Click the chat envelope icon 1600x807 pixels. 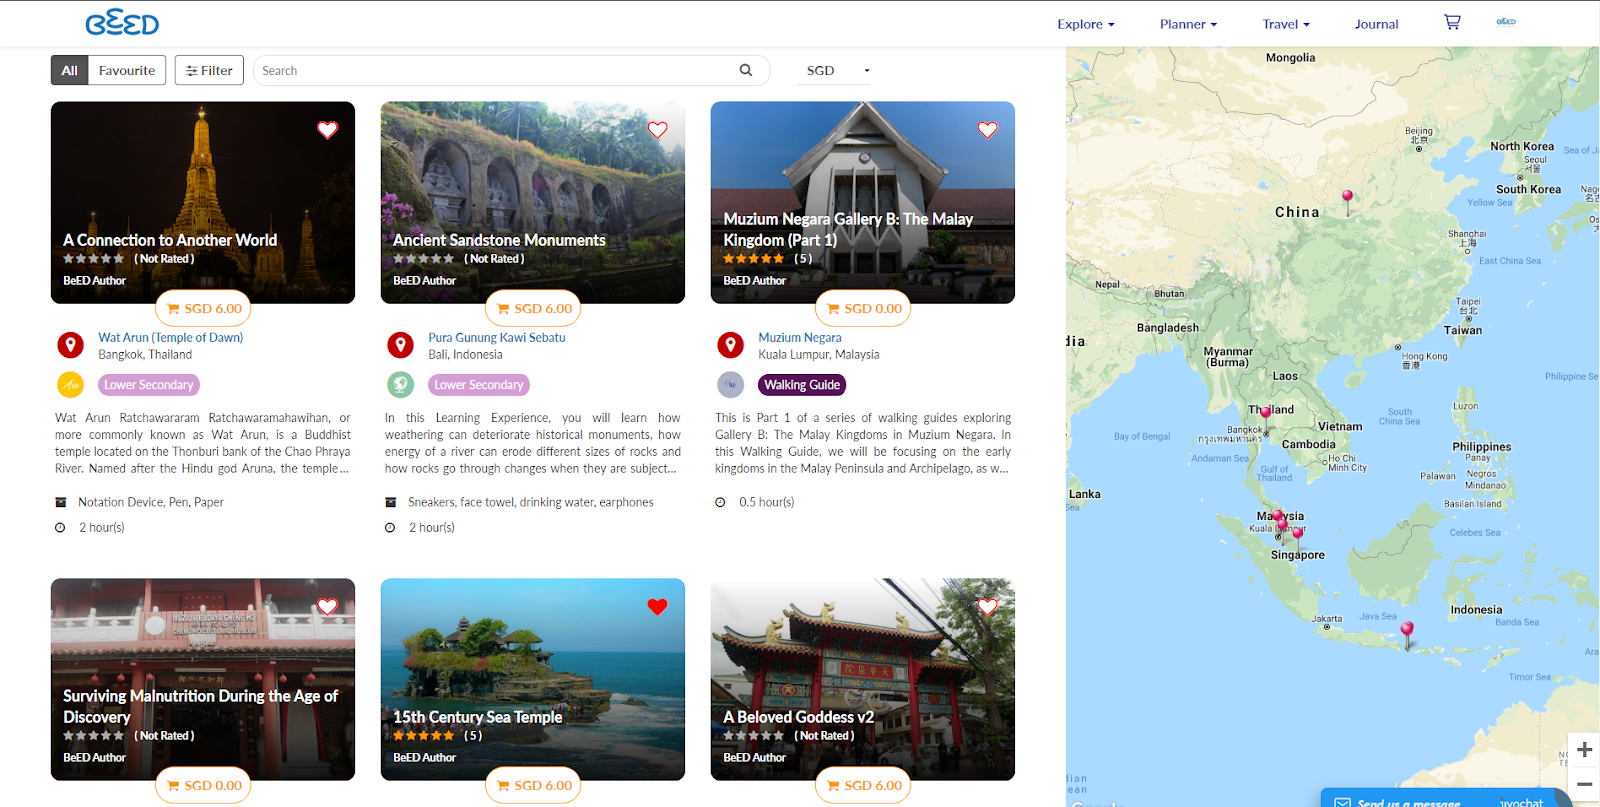1342,802
